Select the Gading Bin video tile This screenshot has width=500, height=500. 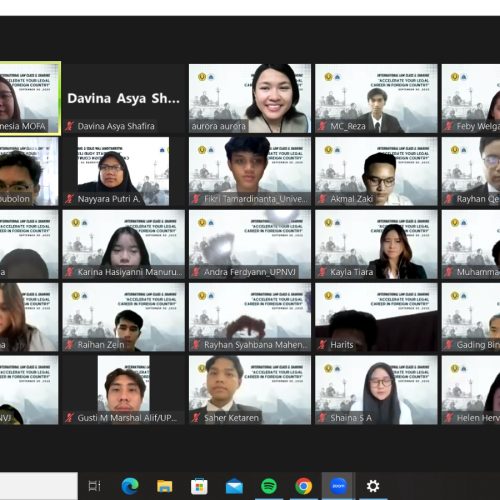pos(471,317)
